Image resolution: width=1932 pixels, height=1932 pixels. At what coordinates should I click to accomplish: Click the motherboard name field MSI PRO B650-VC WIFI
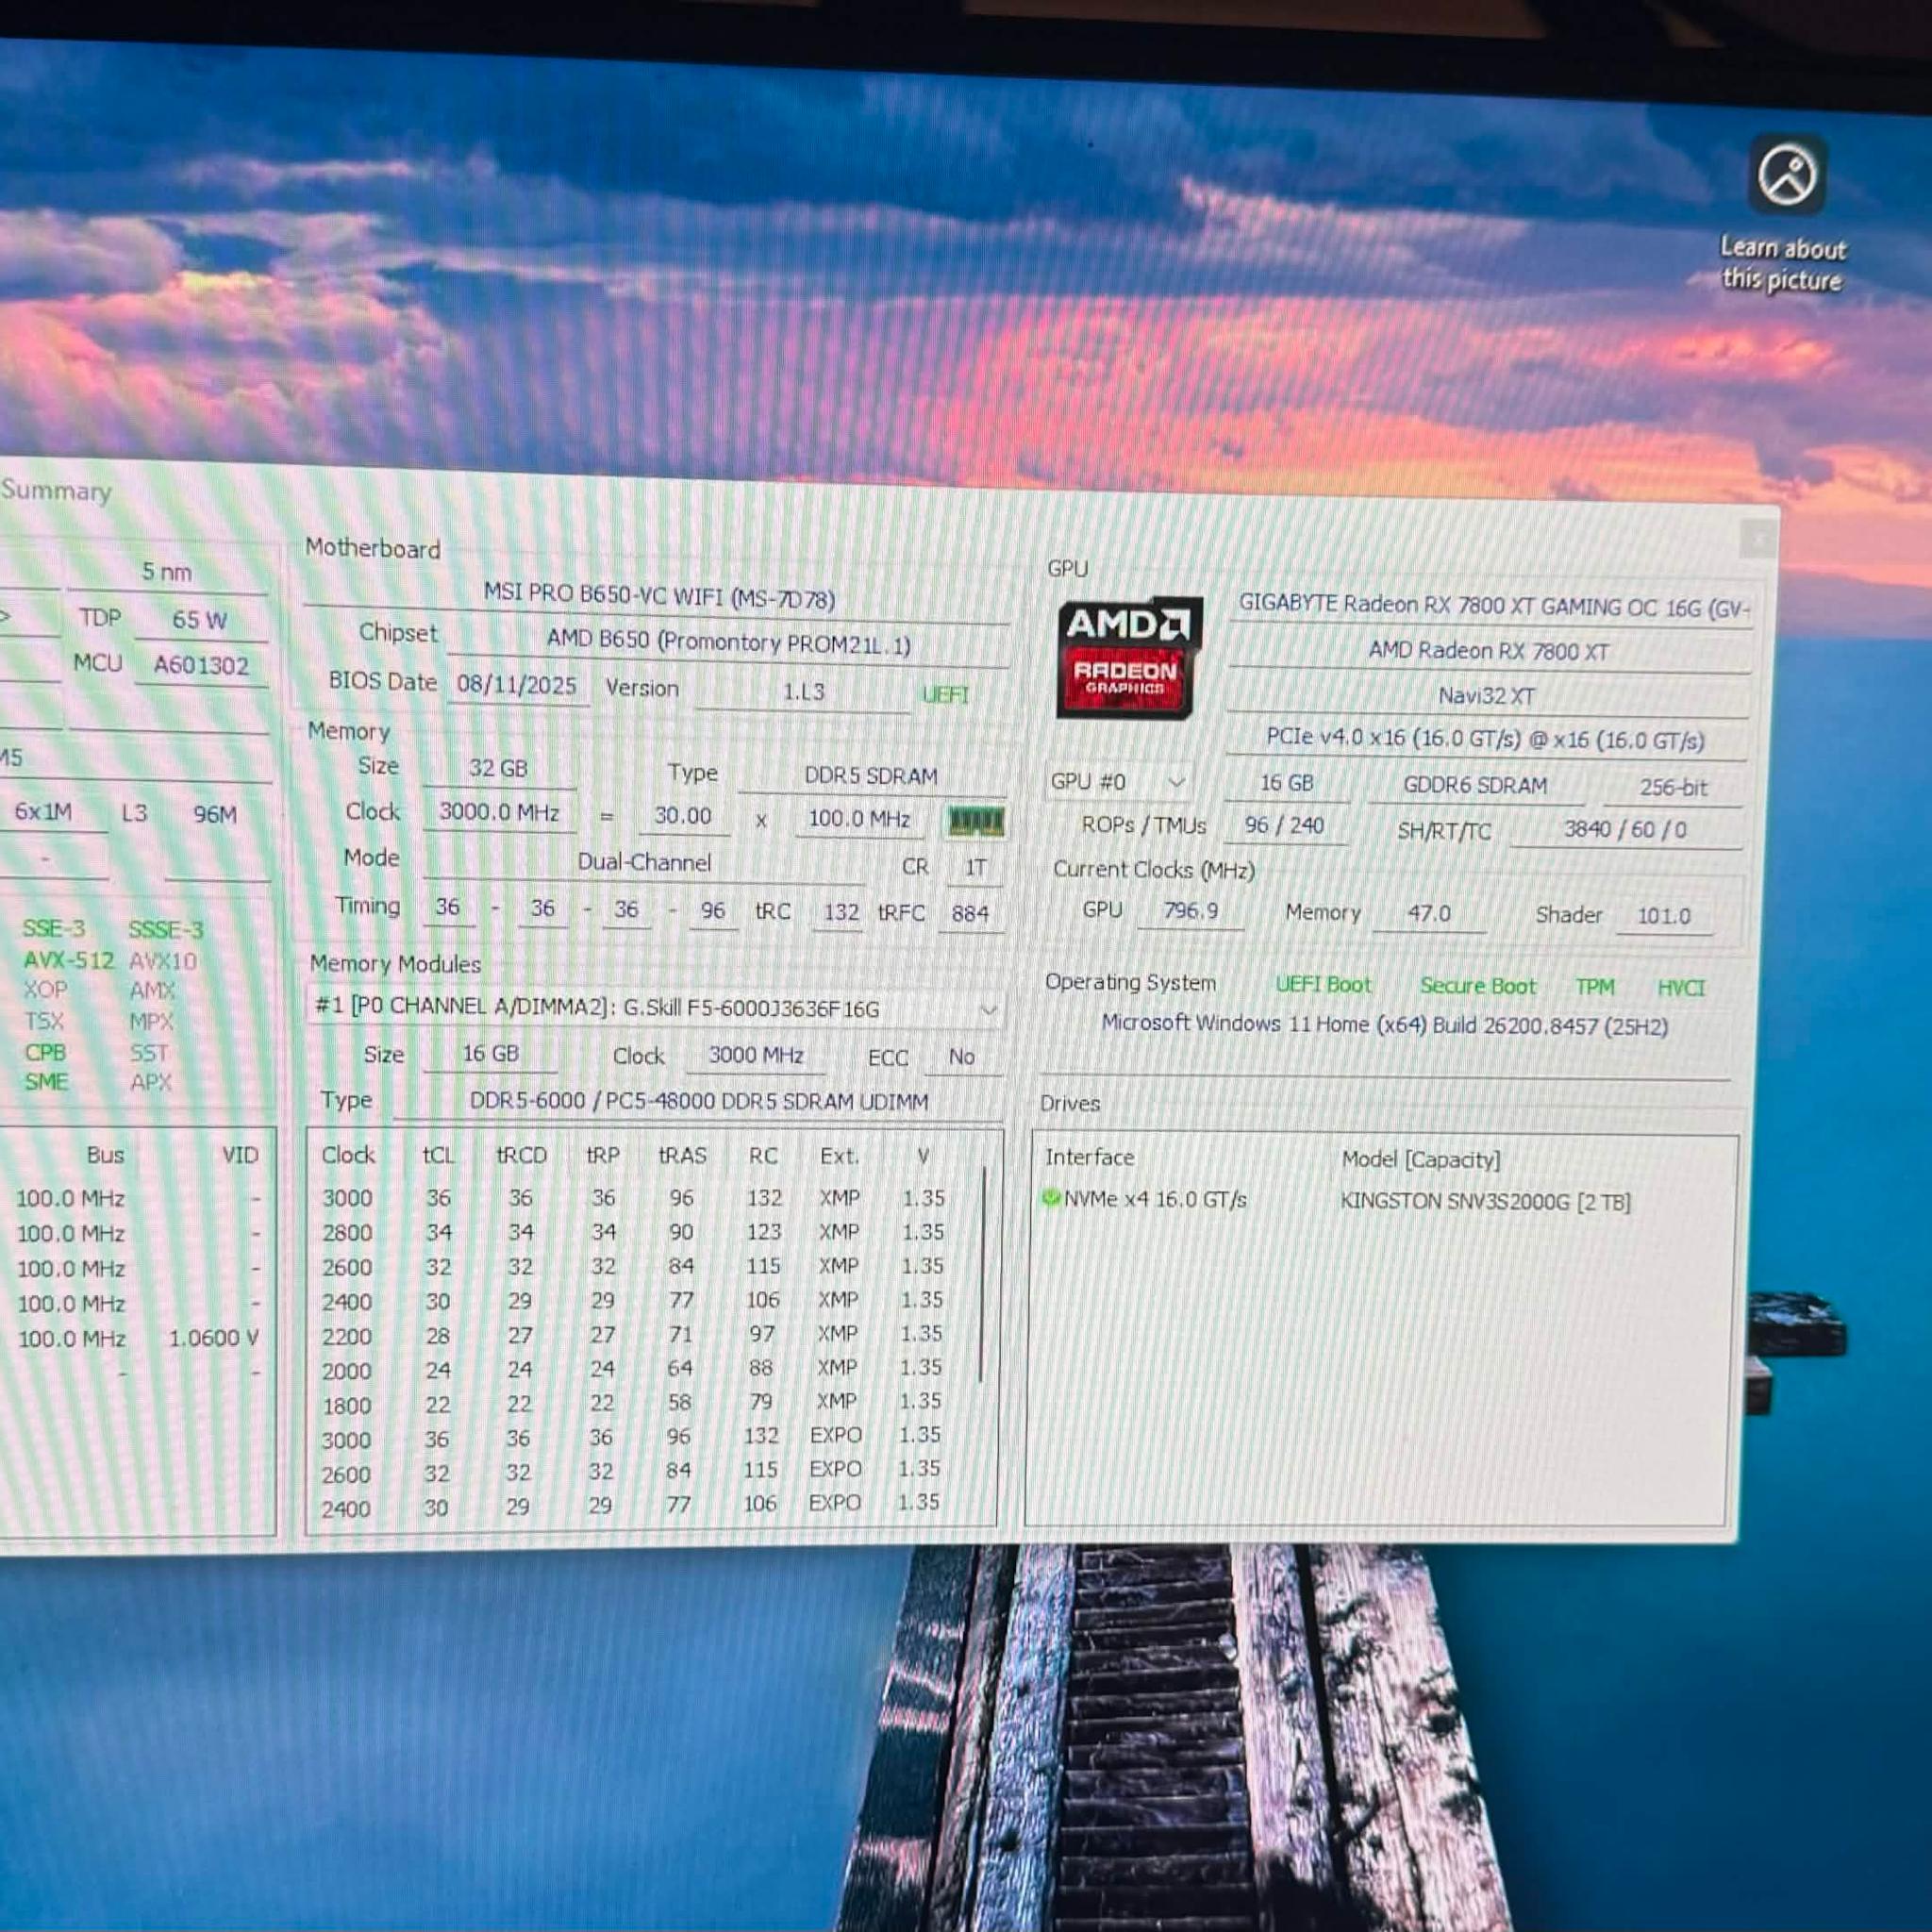[658, 597]
